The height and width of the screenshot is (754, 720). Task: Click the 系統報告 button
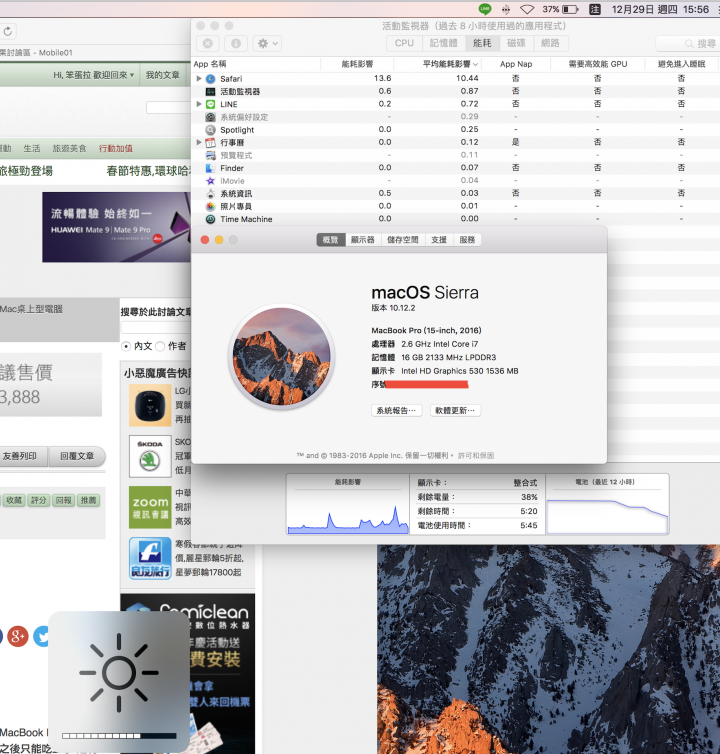[396, 410]
